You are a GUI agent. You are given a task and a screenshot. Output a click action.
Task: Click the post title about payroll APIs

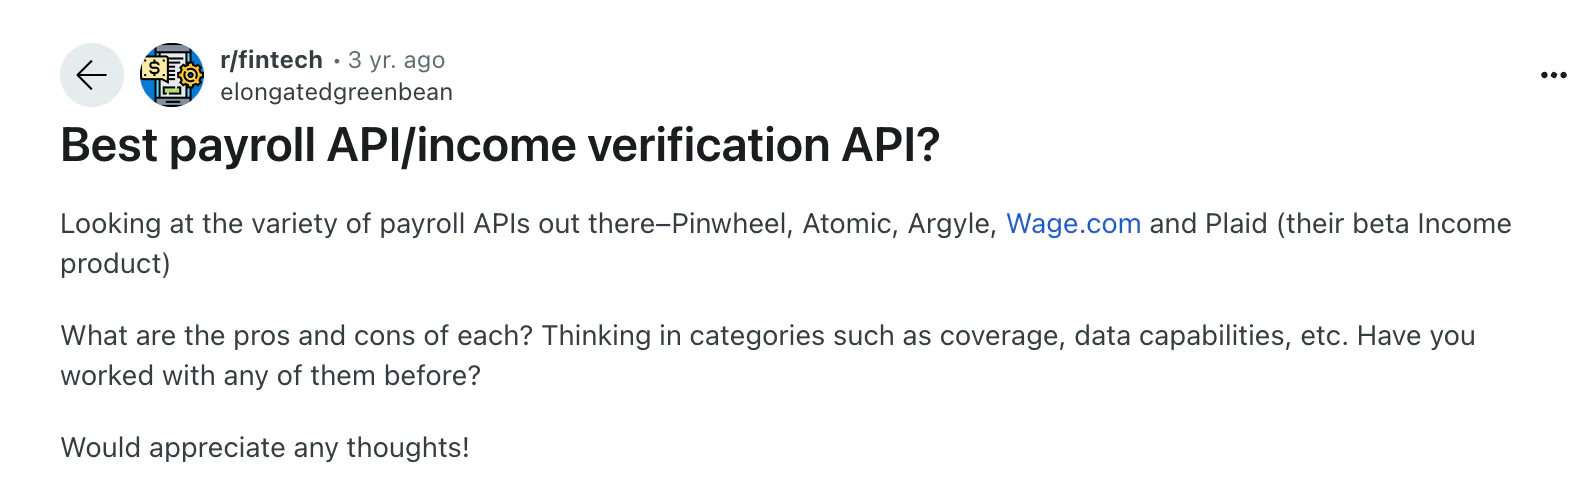500,146
